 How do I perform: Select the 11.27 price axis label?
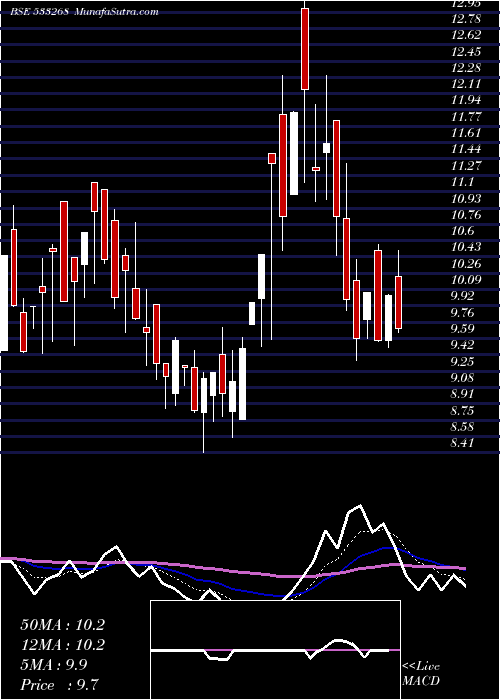466,166
